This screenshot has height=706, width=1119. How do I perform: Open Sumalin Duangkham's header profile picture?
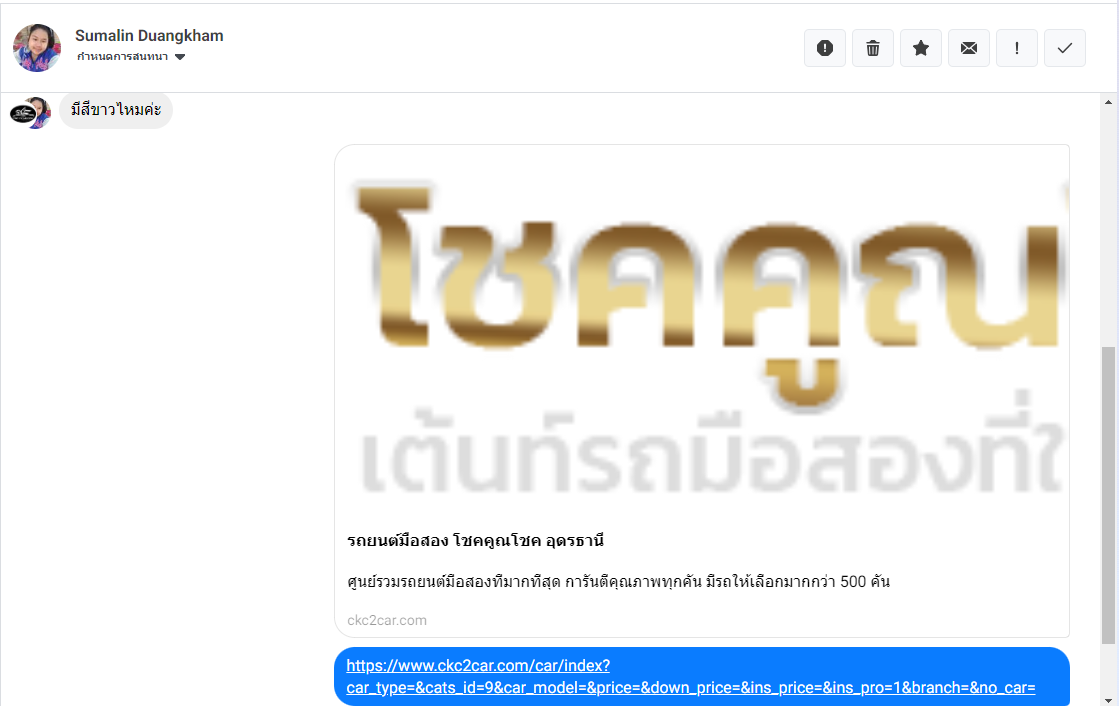click(x=37, y=48)
